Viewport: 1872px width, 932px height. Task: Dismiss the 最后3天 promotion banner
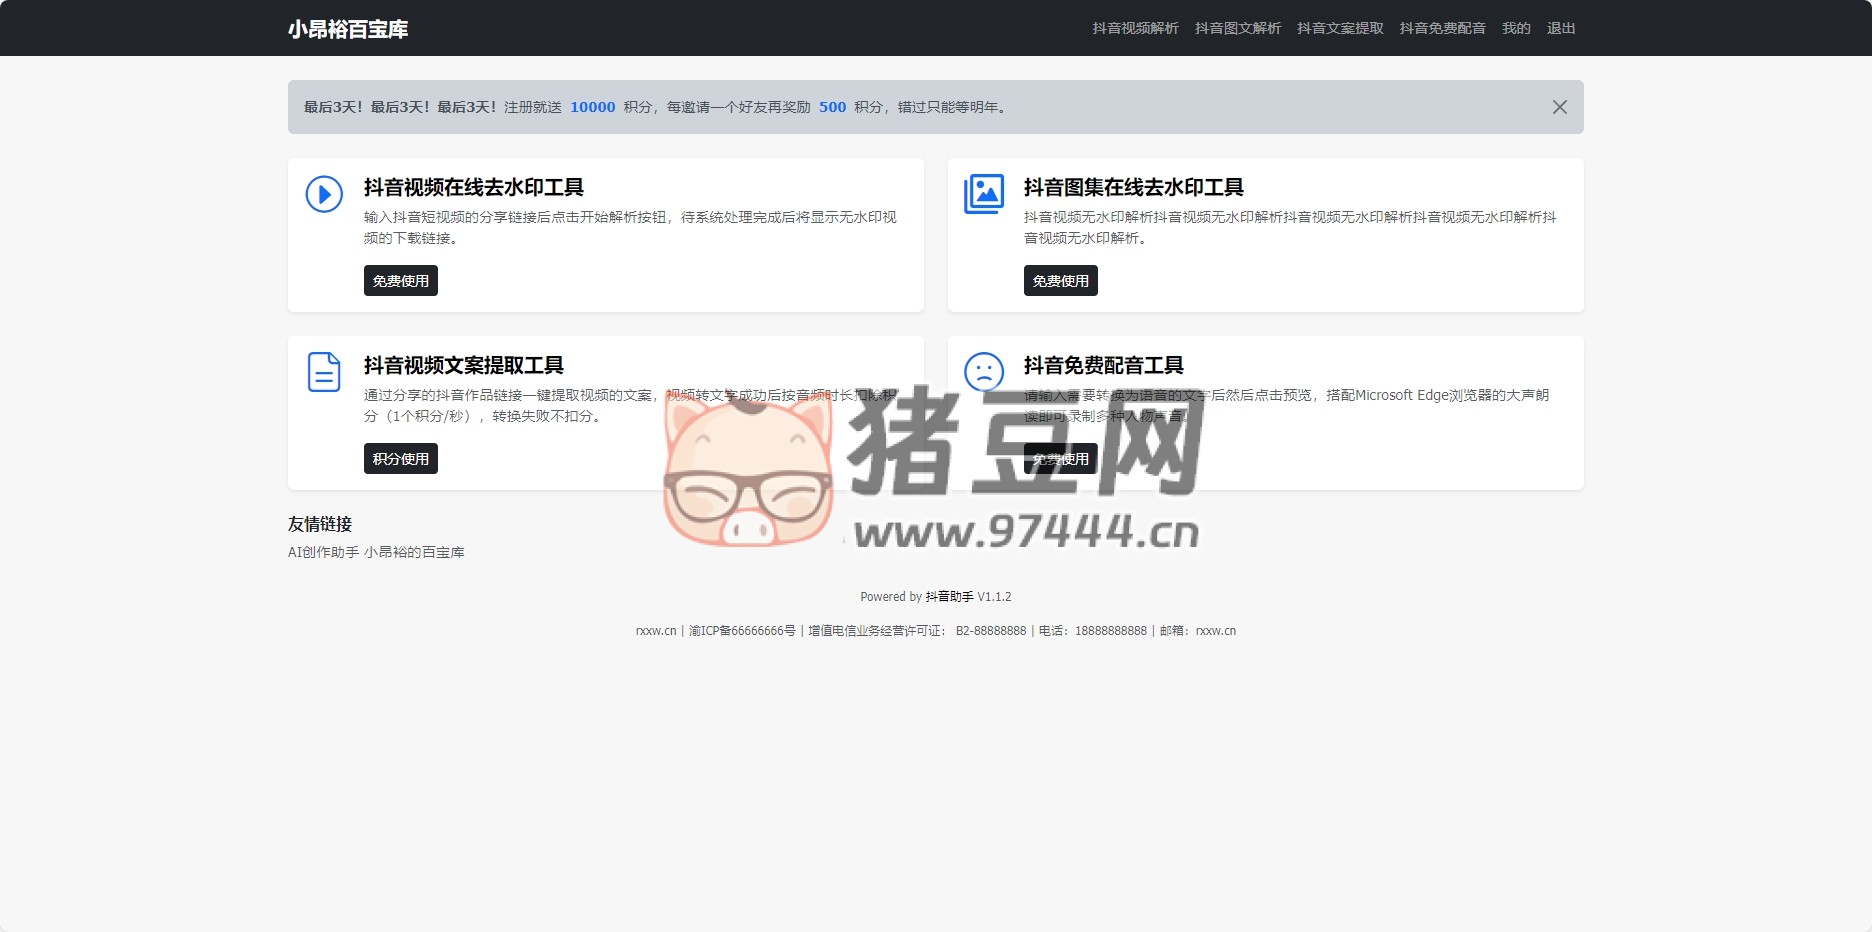coord(1559,107)
